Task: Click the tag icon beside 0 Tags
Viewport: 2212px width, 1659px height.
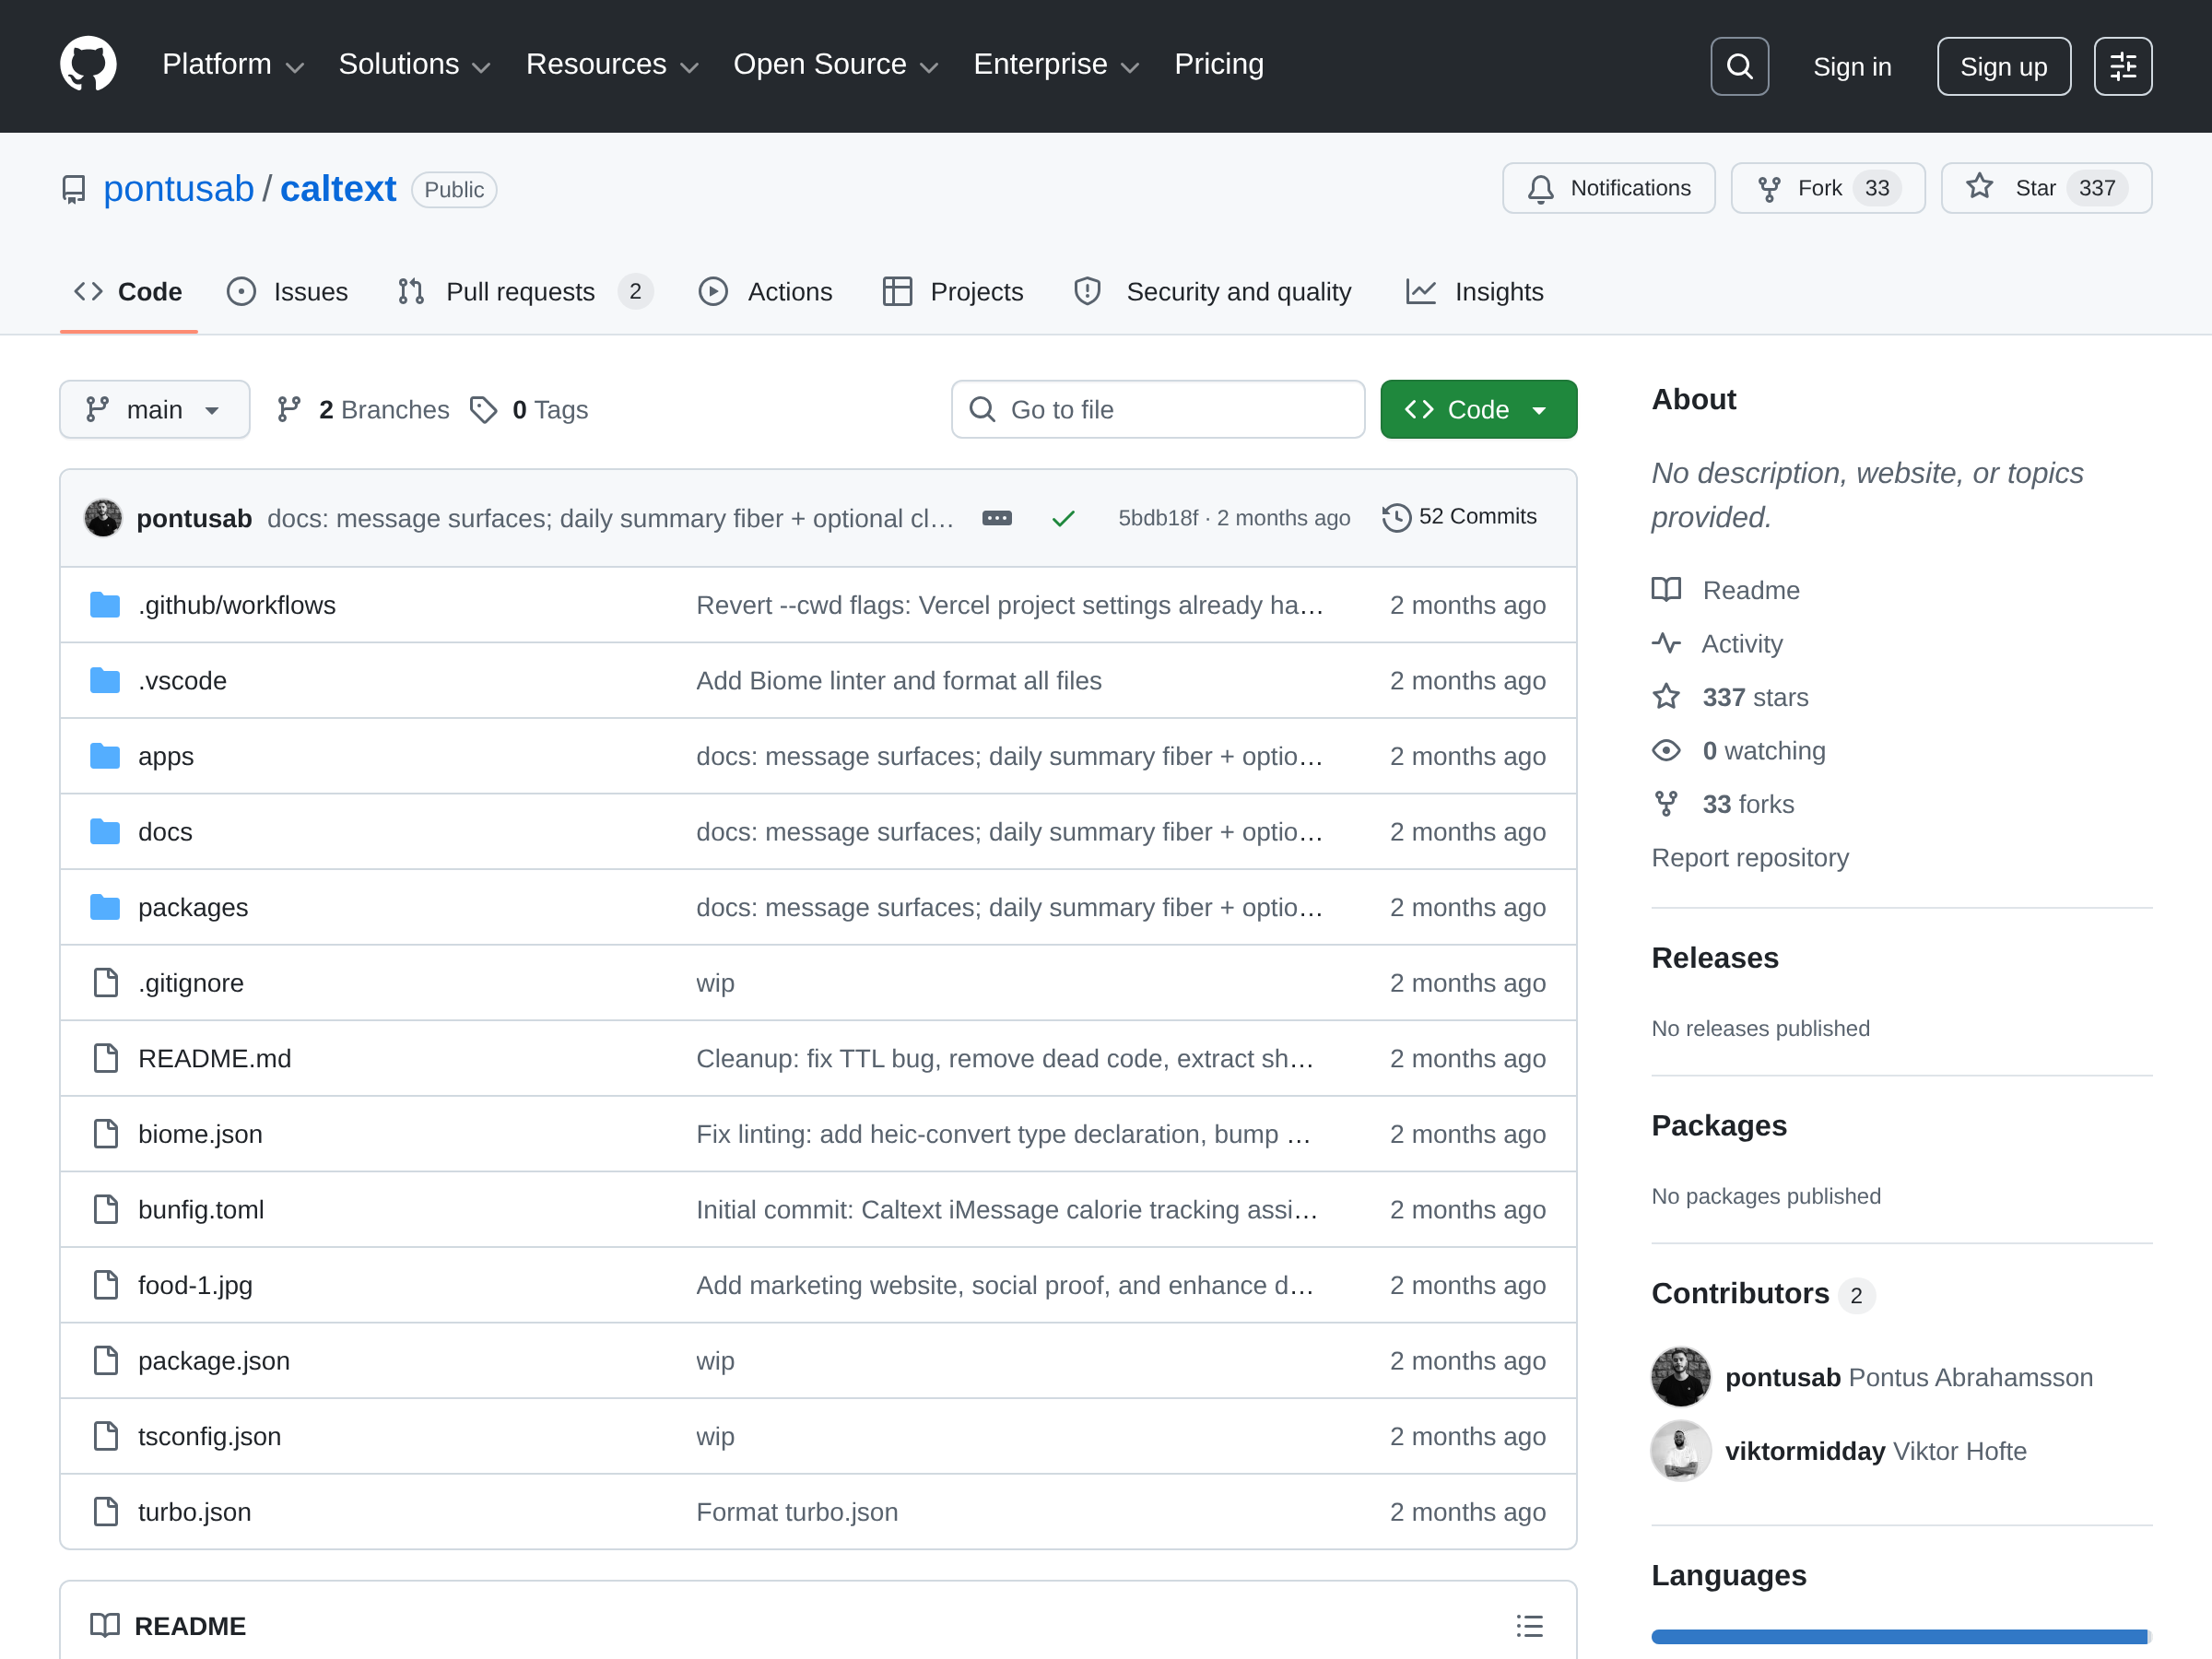Action: [484, 410]
